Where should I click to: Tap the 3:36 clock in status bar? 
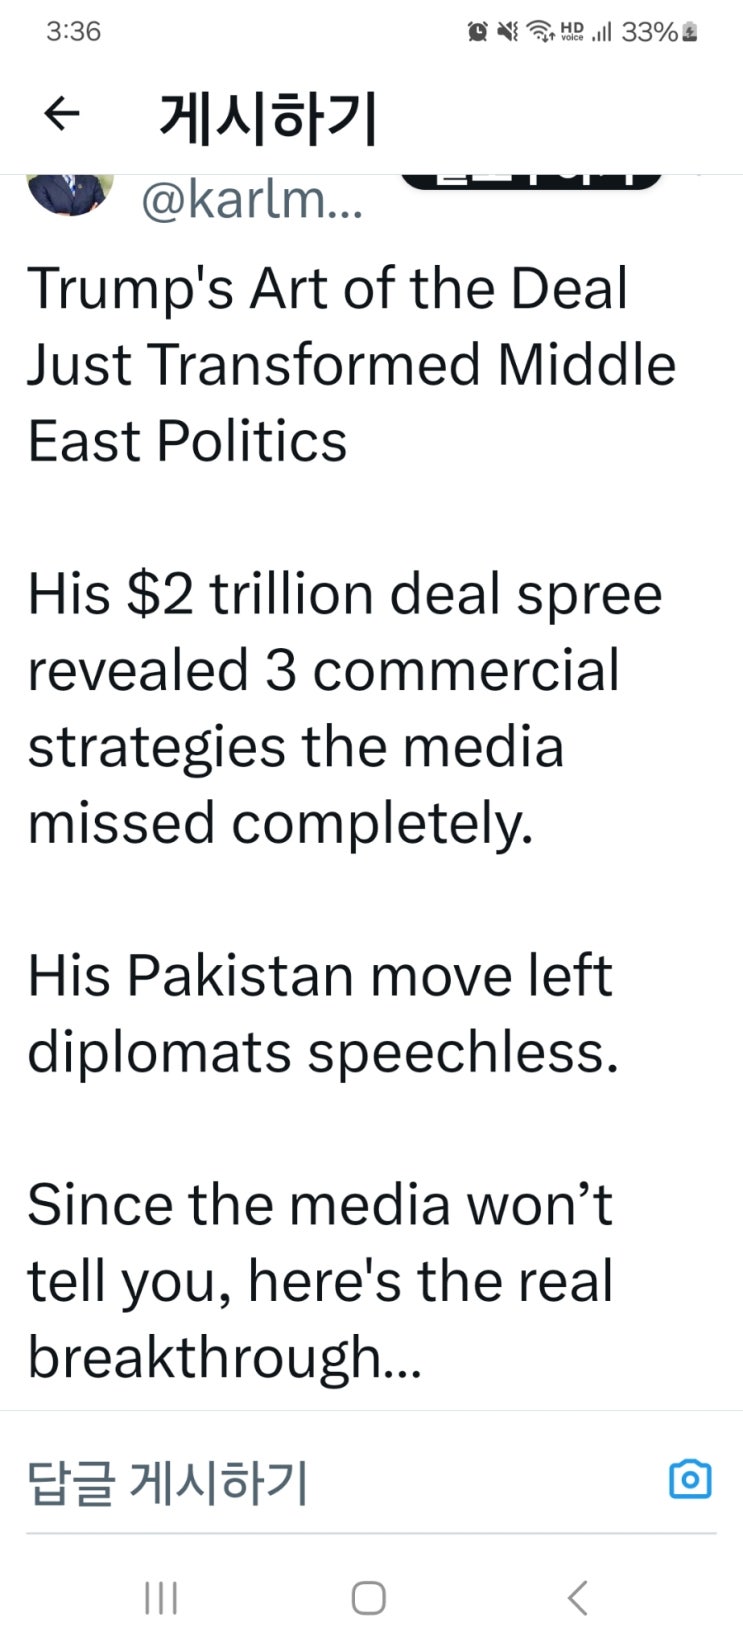(73, 32)
